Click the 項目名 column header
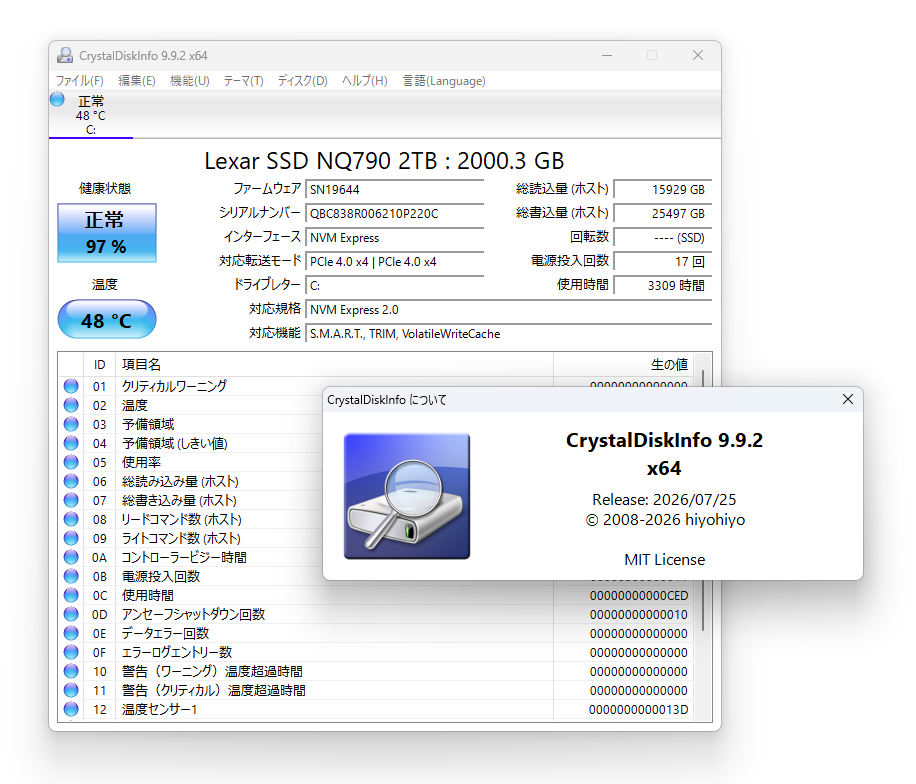 click(x=334, y=365)
